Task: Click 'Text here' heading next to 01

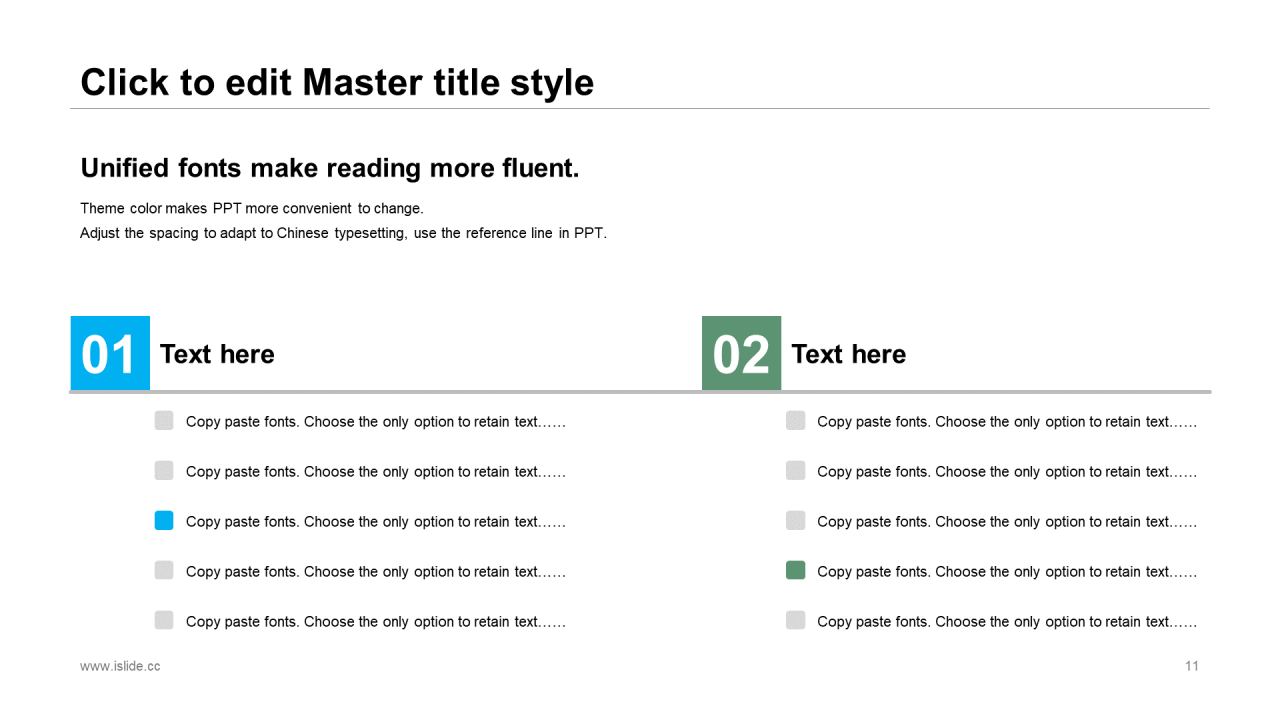Action: (x=217, y=354)
